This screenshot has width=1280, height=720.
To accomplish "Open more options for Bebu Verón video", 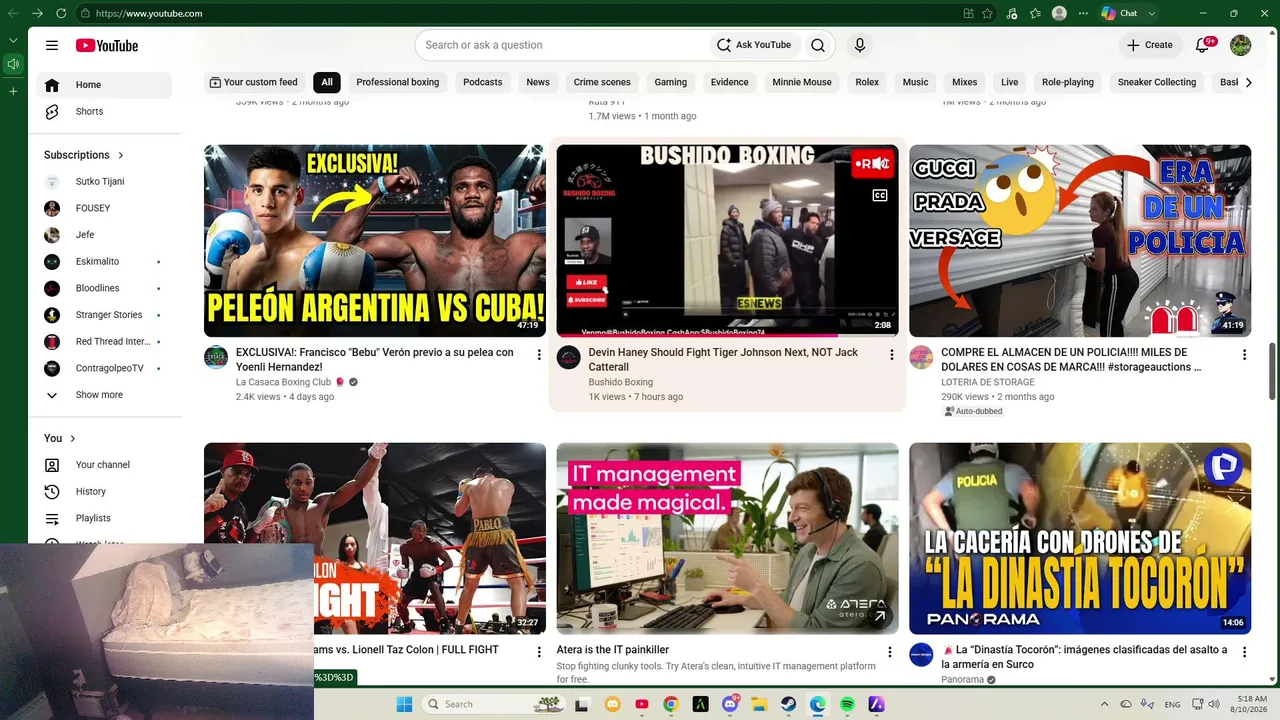I will [x=539, y=354].
